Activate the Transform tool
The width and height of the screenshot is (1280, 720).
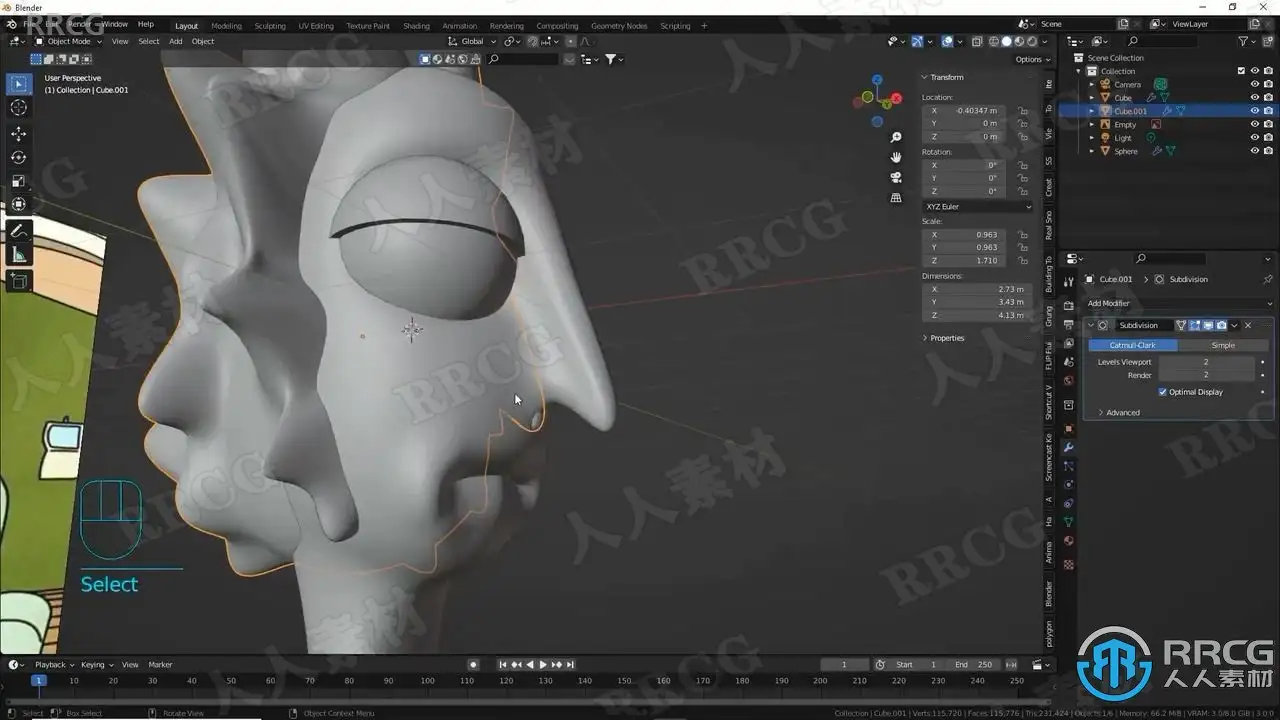[x=18, y=205]
